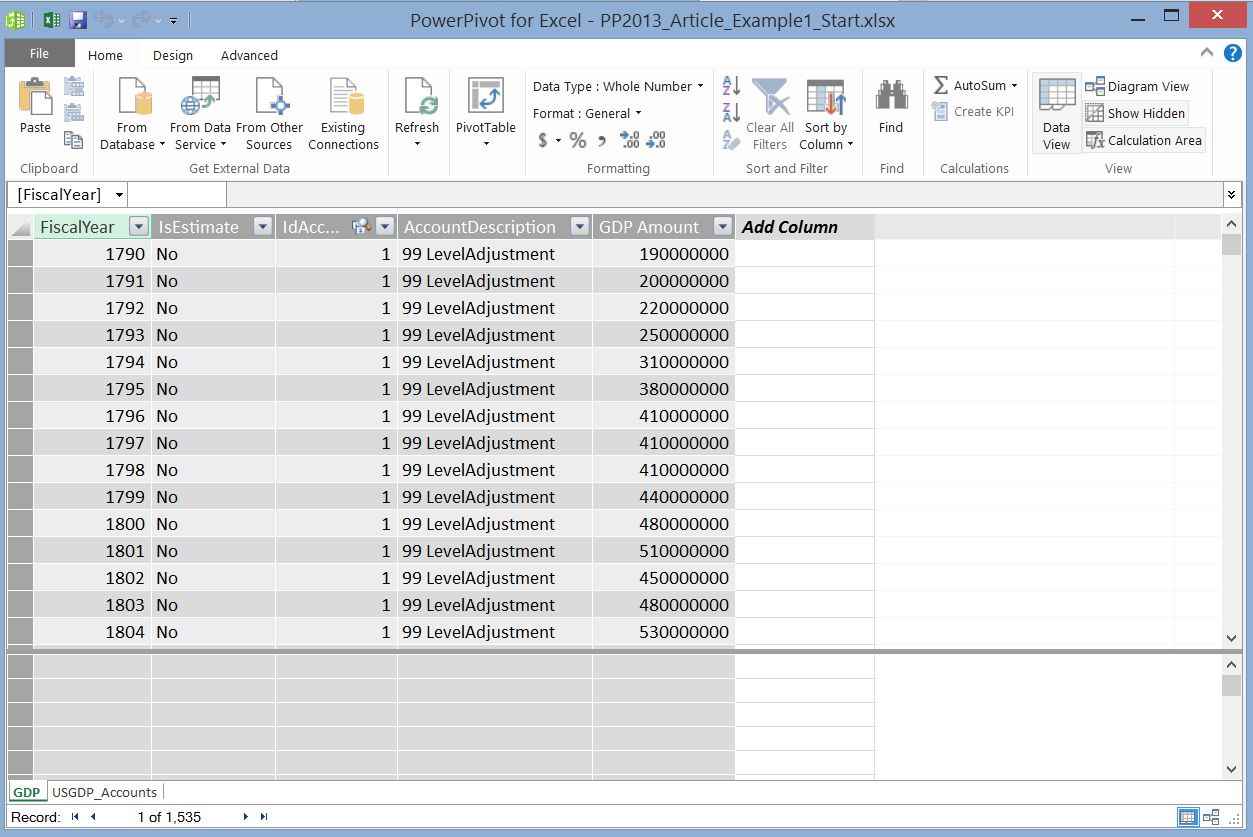Apply currency format to GDP Amount
The image size is (1253, 837).
click(x=543, y=141)
